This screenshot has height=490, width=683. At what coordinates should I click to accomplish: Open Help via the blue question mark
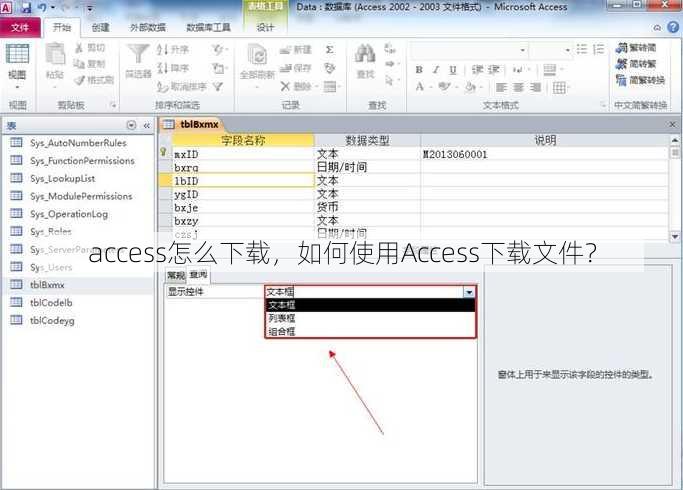pos(673,27)
